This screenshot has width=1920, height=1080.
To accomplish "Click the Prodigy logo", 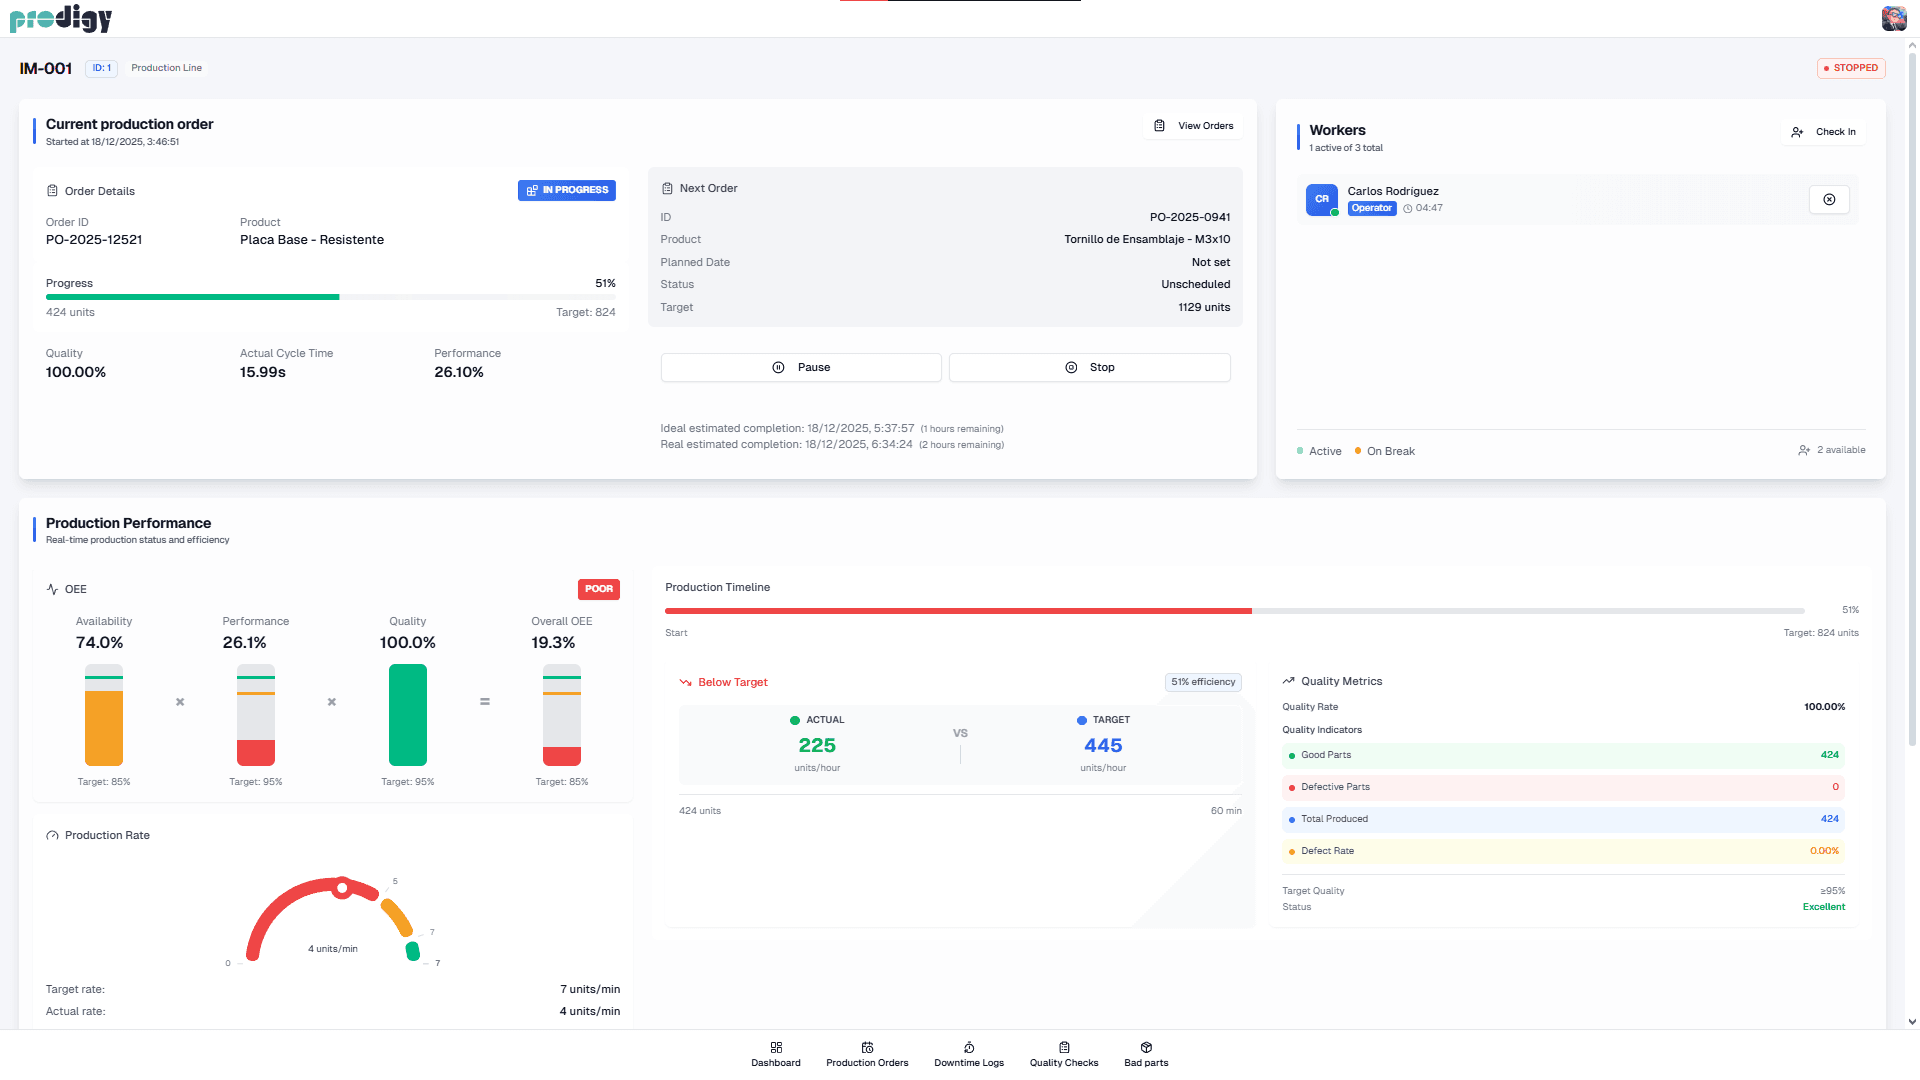I will [x=61, y=18].
